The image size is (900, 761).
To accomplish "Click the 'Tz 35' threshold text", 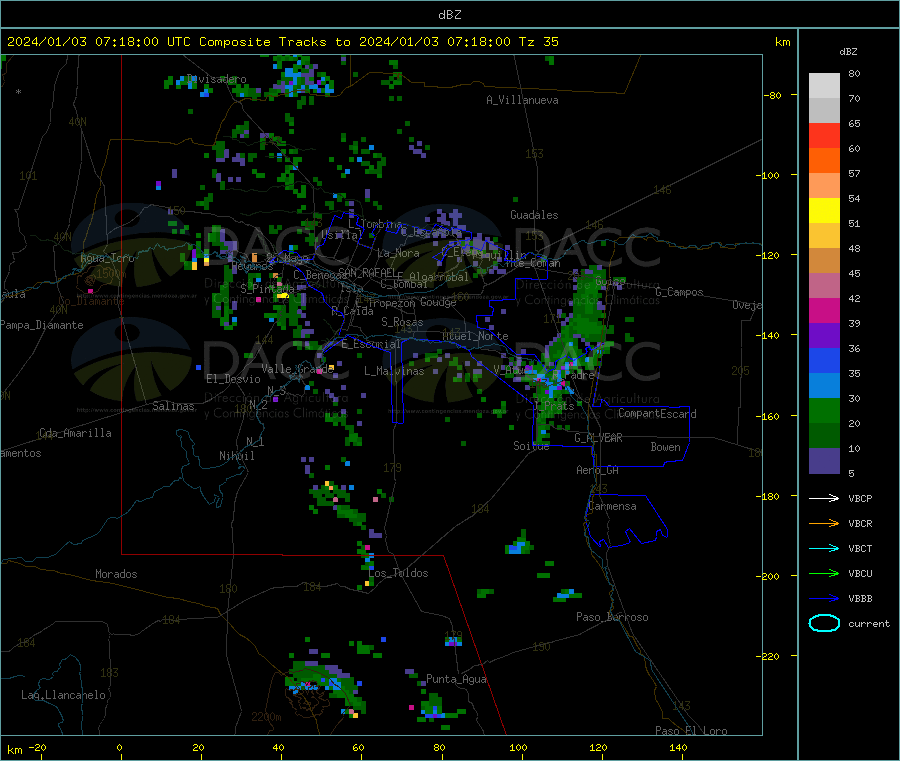I will point(538,42).
